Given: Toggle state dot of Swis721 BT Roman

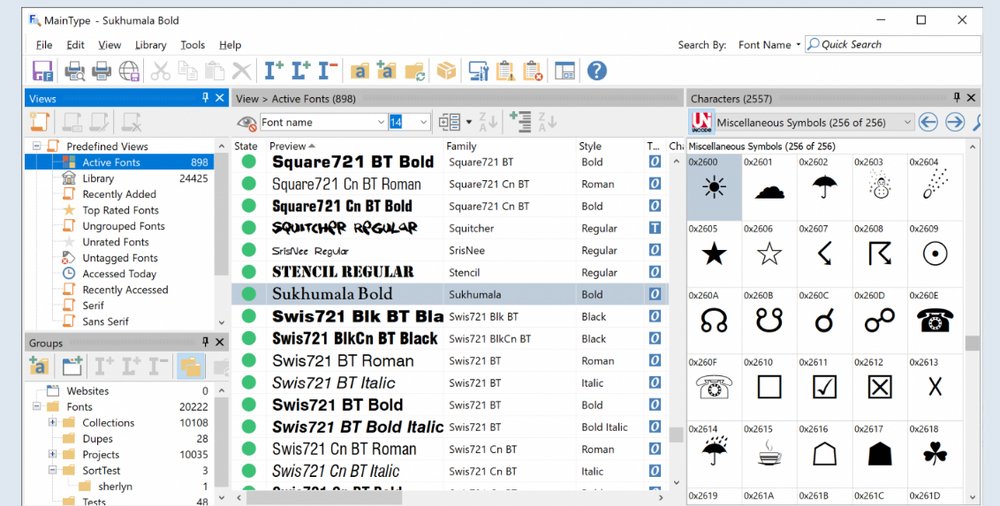Looking at the screenshot, I should click(249, 361).
